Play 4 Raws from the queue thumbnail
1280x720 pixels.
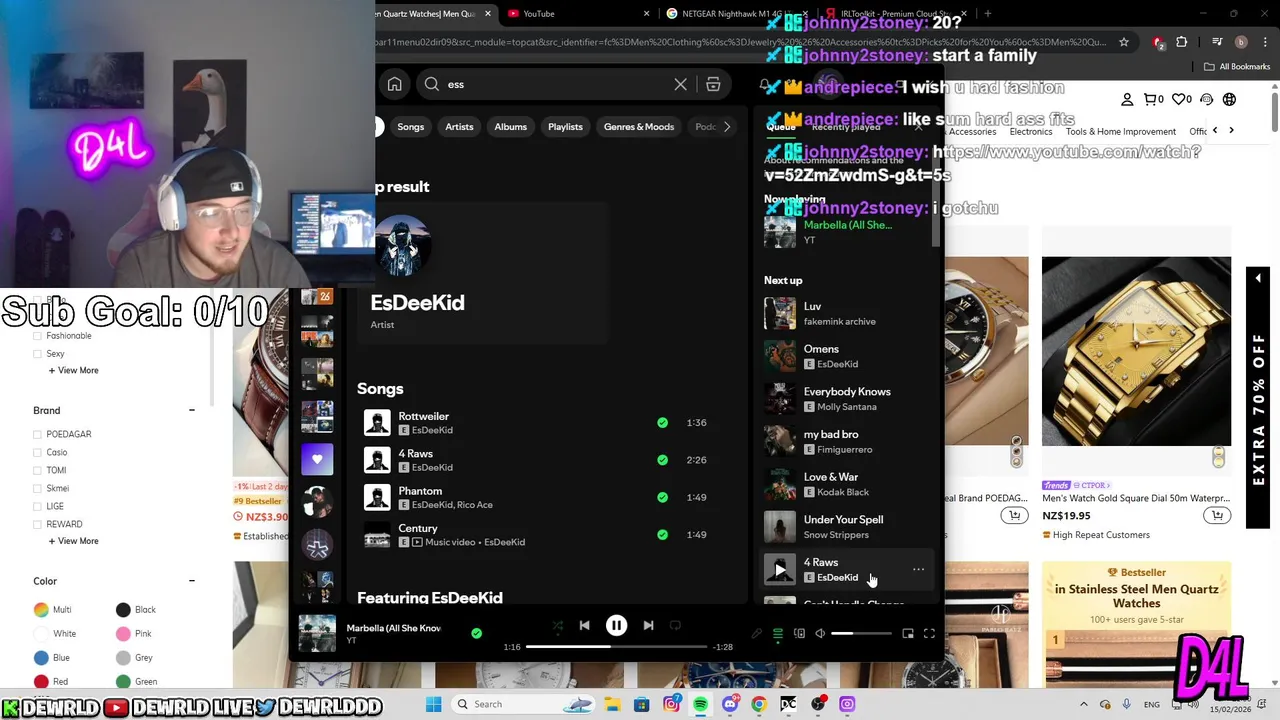780,570
